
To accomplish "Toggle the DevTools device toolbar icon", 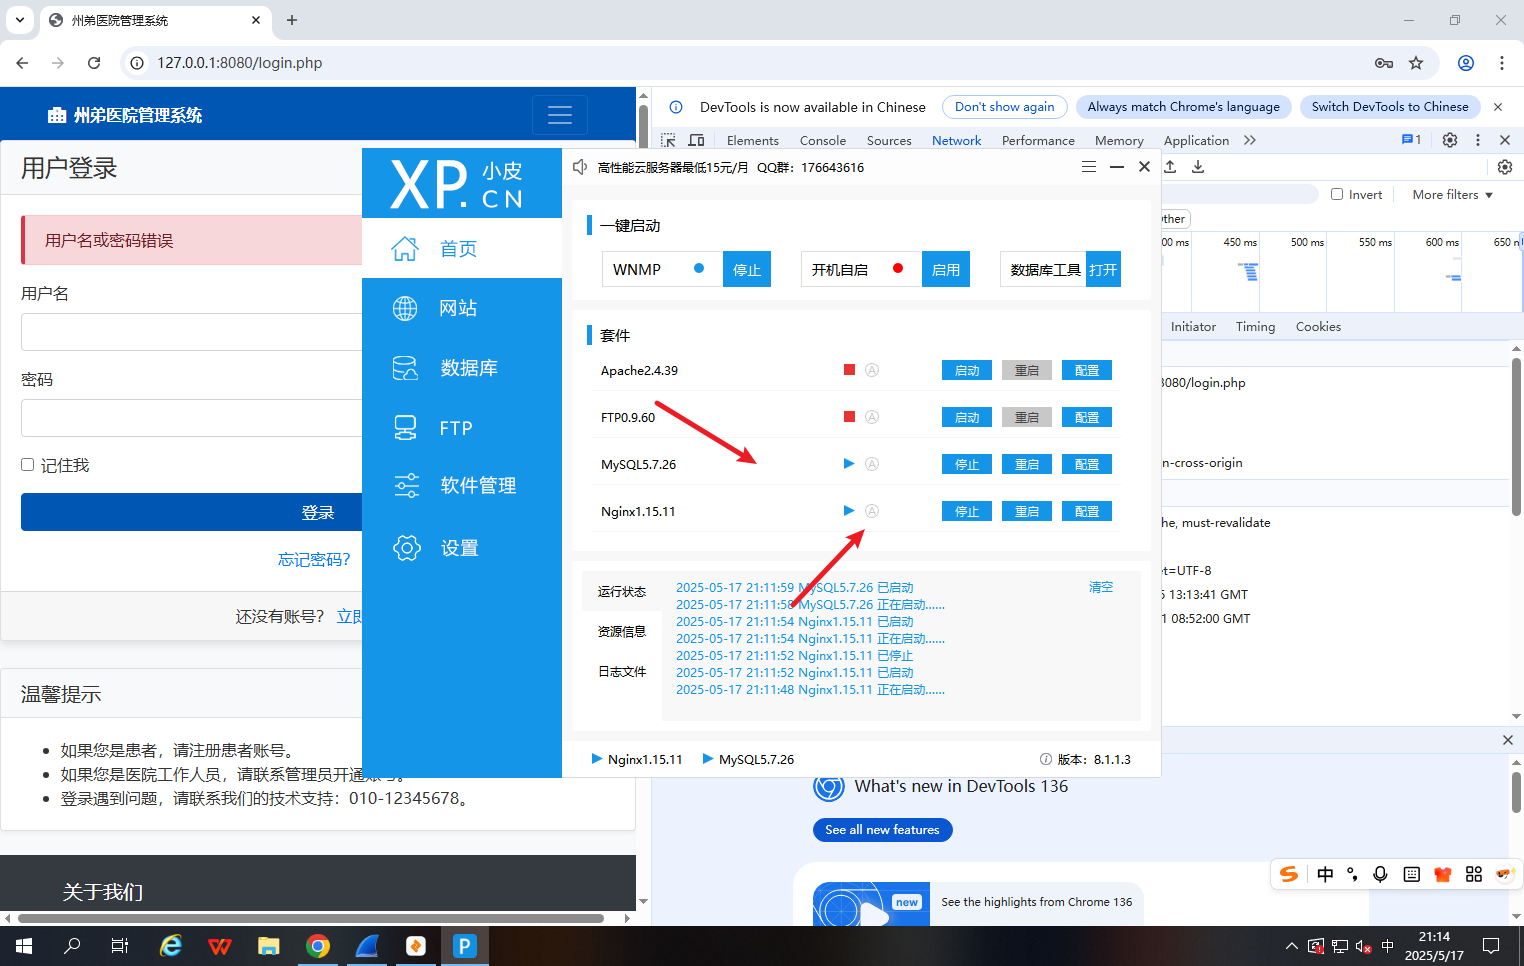I will [x=697, y=140].
